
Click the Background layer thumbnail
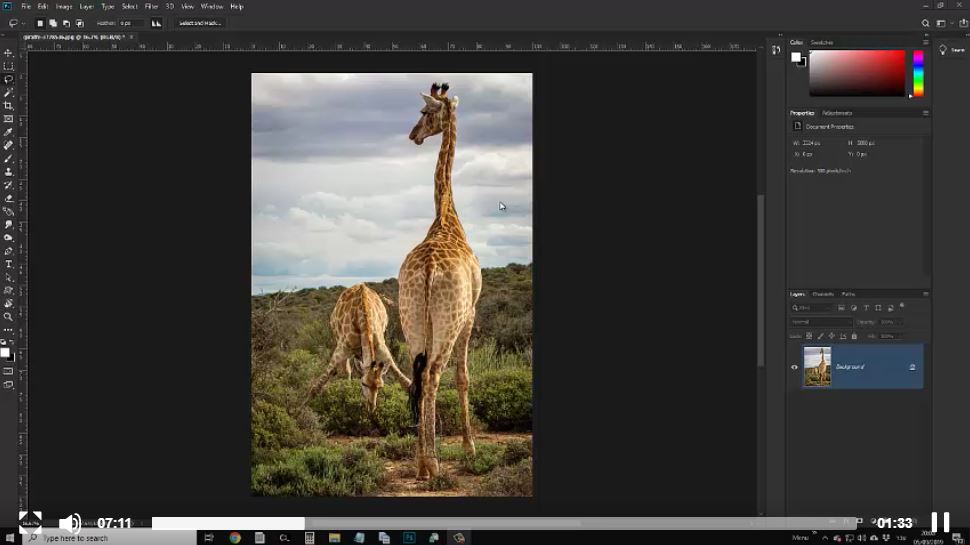click(817, 367)
